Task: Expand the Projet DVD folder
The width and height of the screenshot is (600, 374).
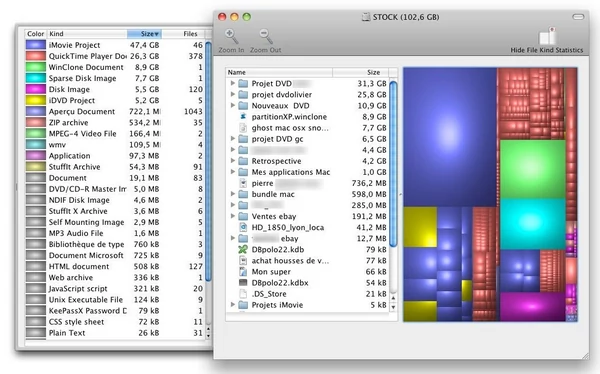Action: tap(233, 83)
